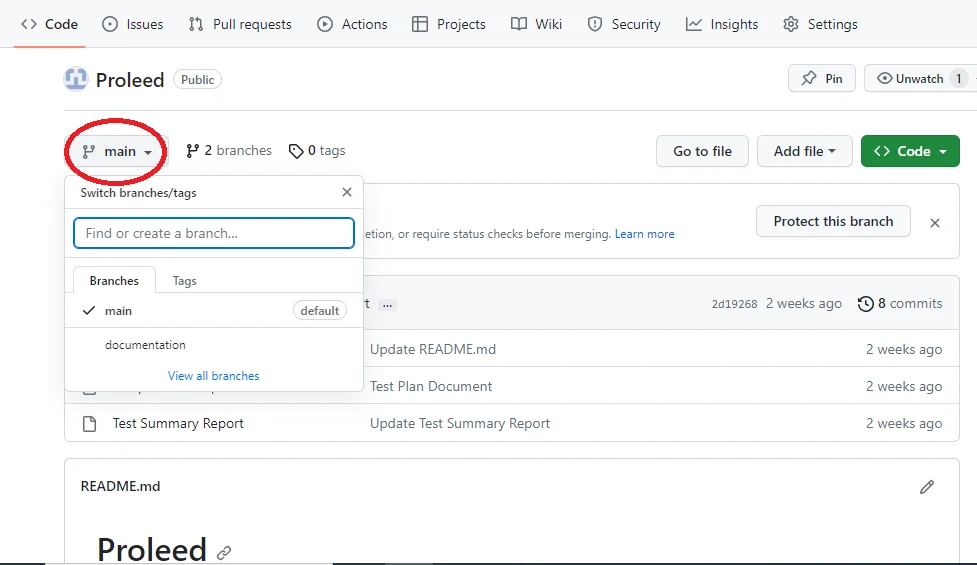The image size is (977, 565).
Task: Click the watcher count 1 badge
Action: click(x=958, y=78)
